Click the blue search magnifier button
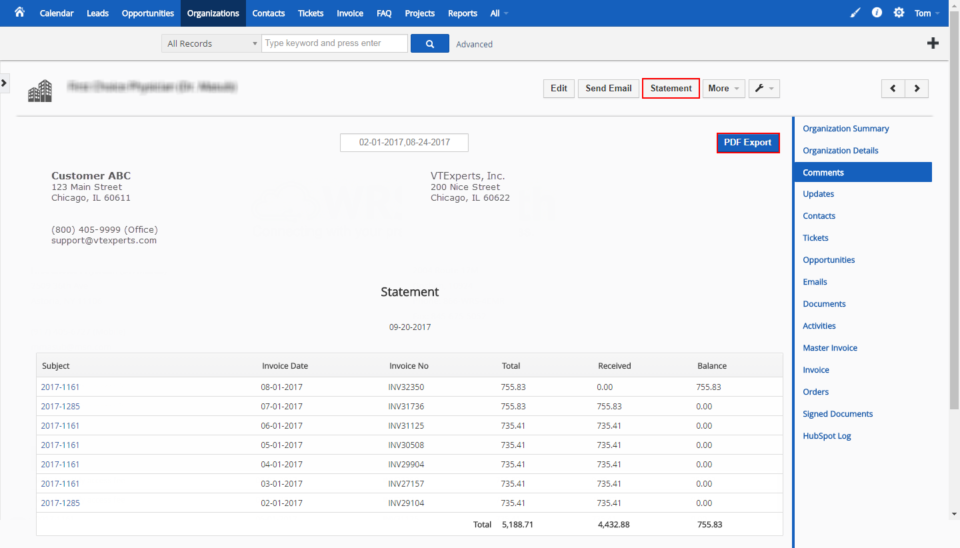960x548 pixels. point(429,43)
